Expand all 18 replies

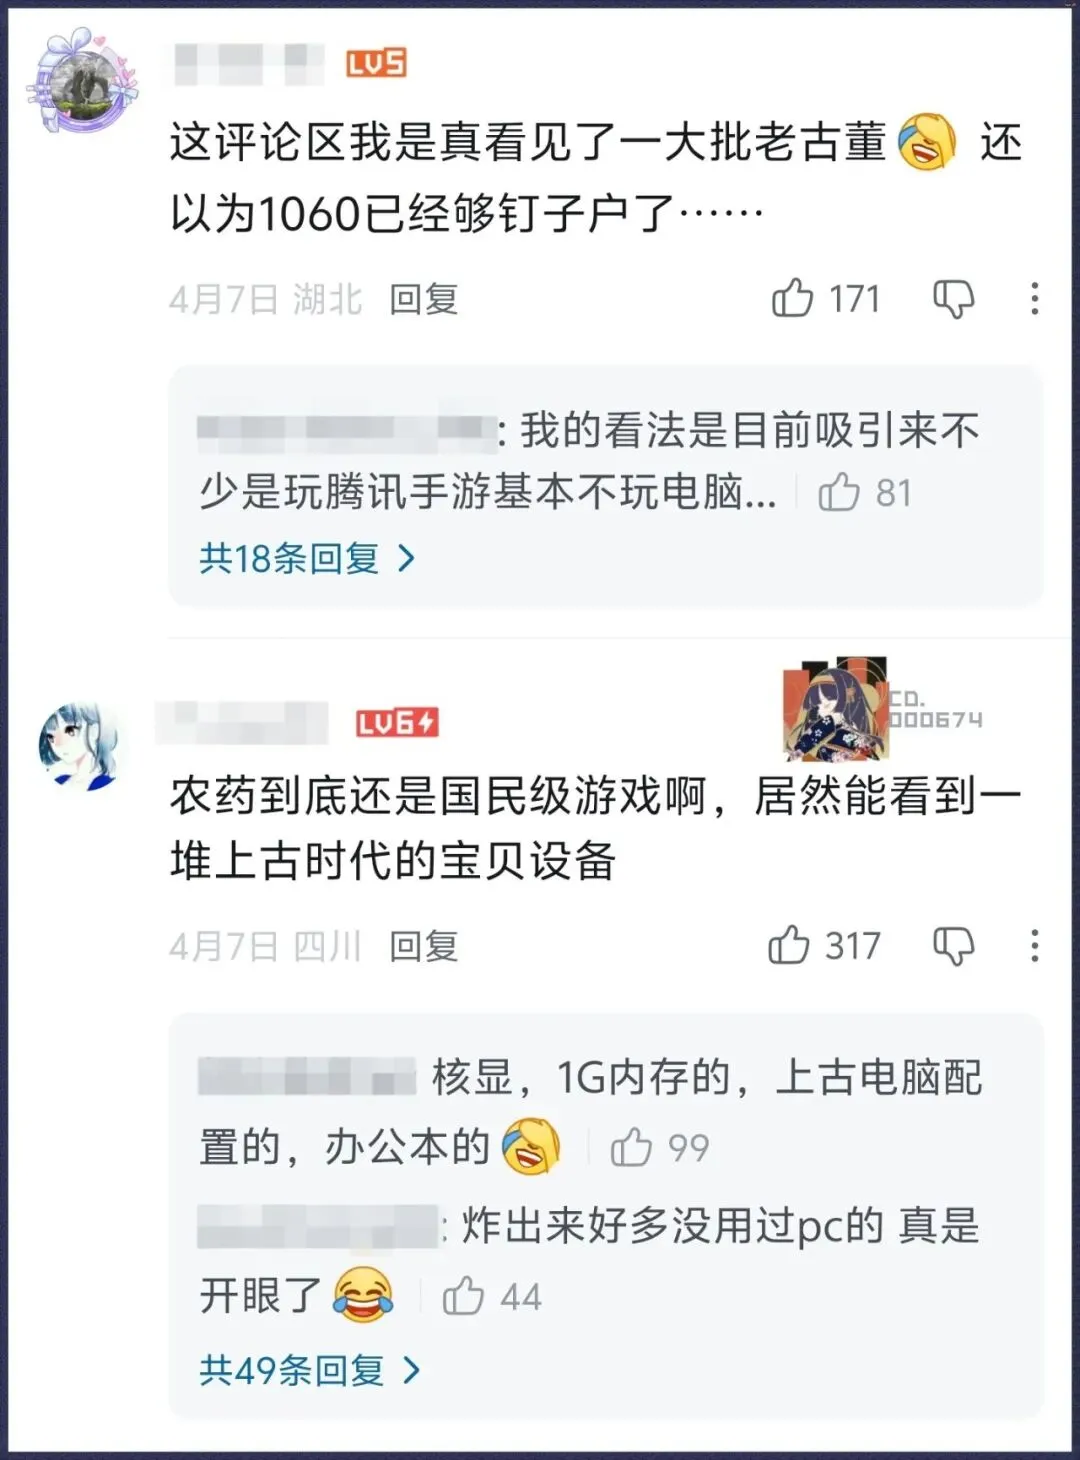coord(307,558)
